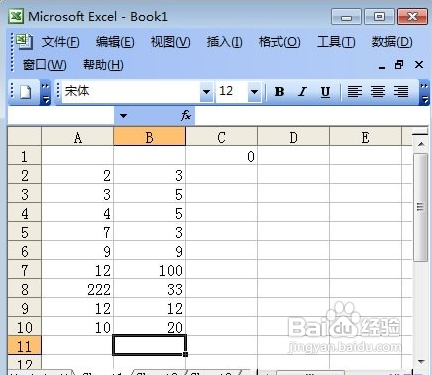The image size is (432, 375).
Task: Select the active cell B11
Action: click(150, 345)
